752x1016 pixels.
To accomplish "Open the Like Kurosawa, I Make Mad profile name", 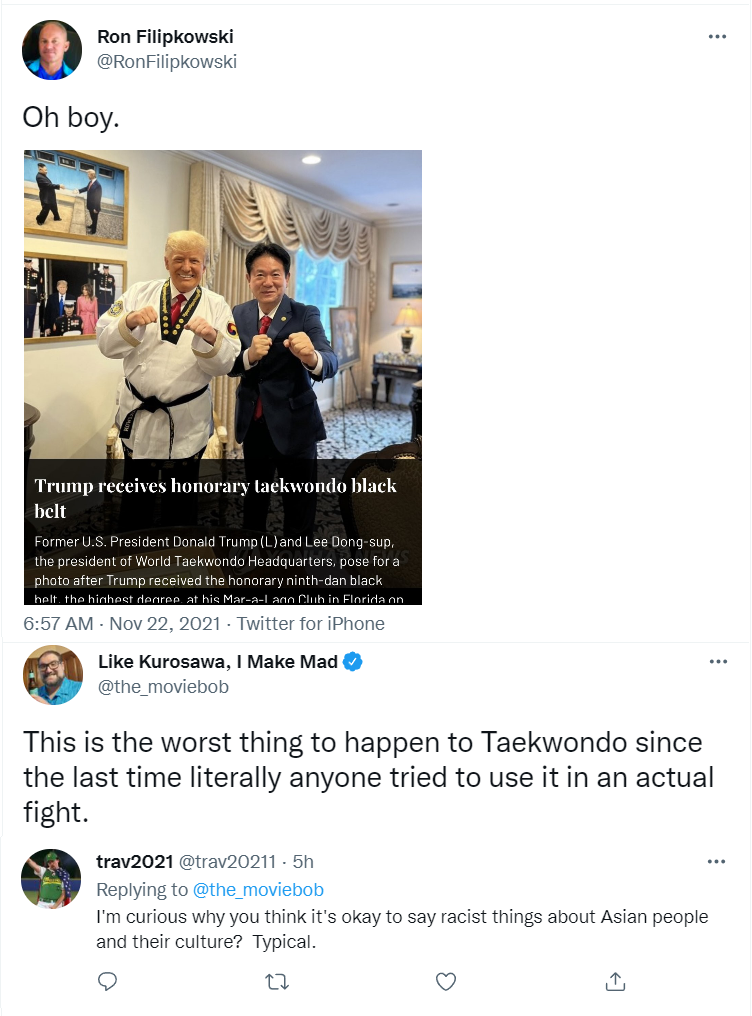I will 218,662.
